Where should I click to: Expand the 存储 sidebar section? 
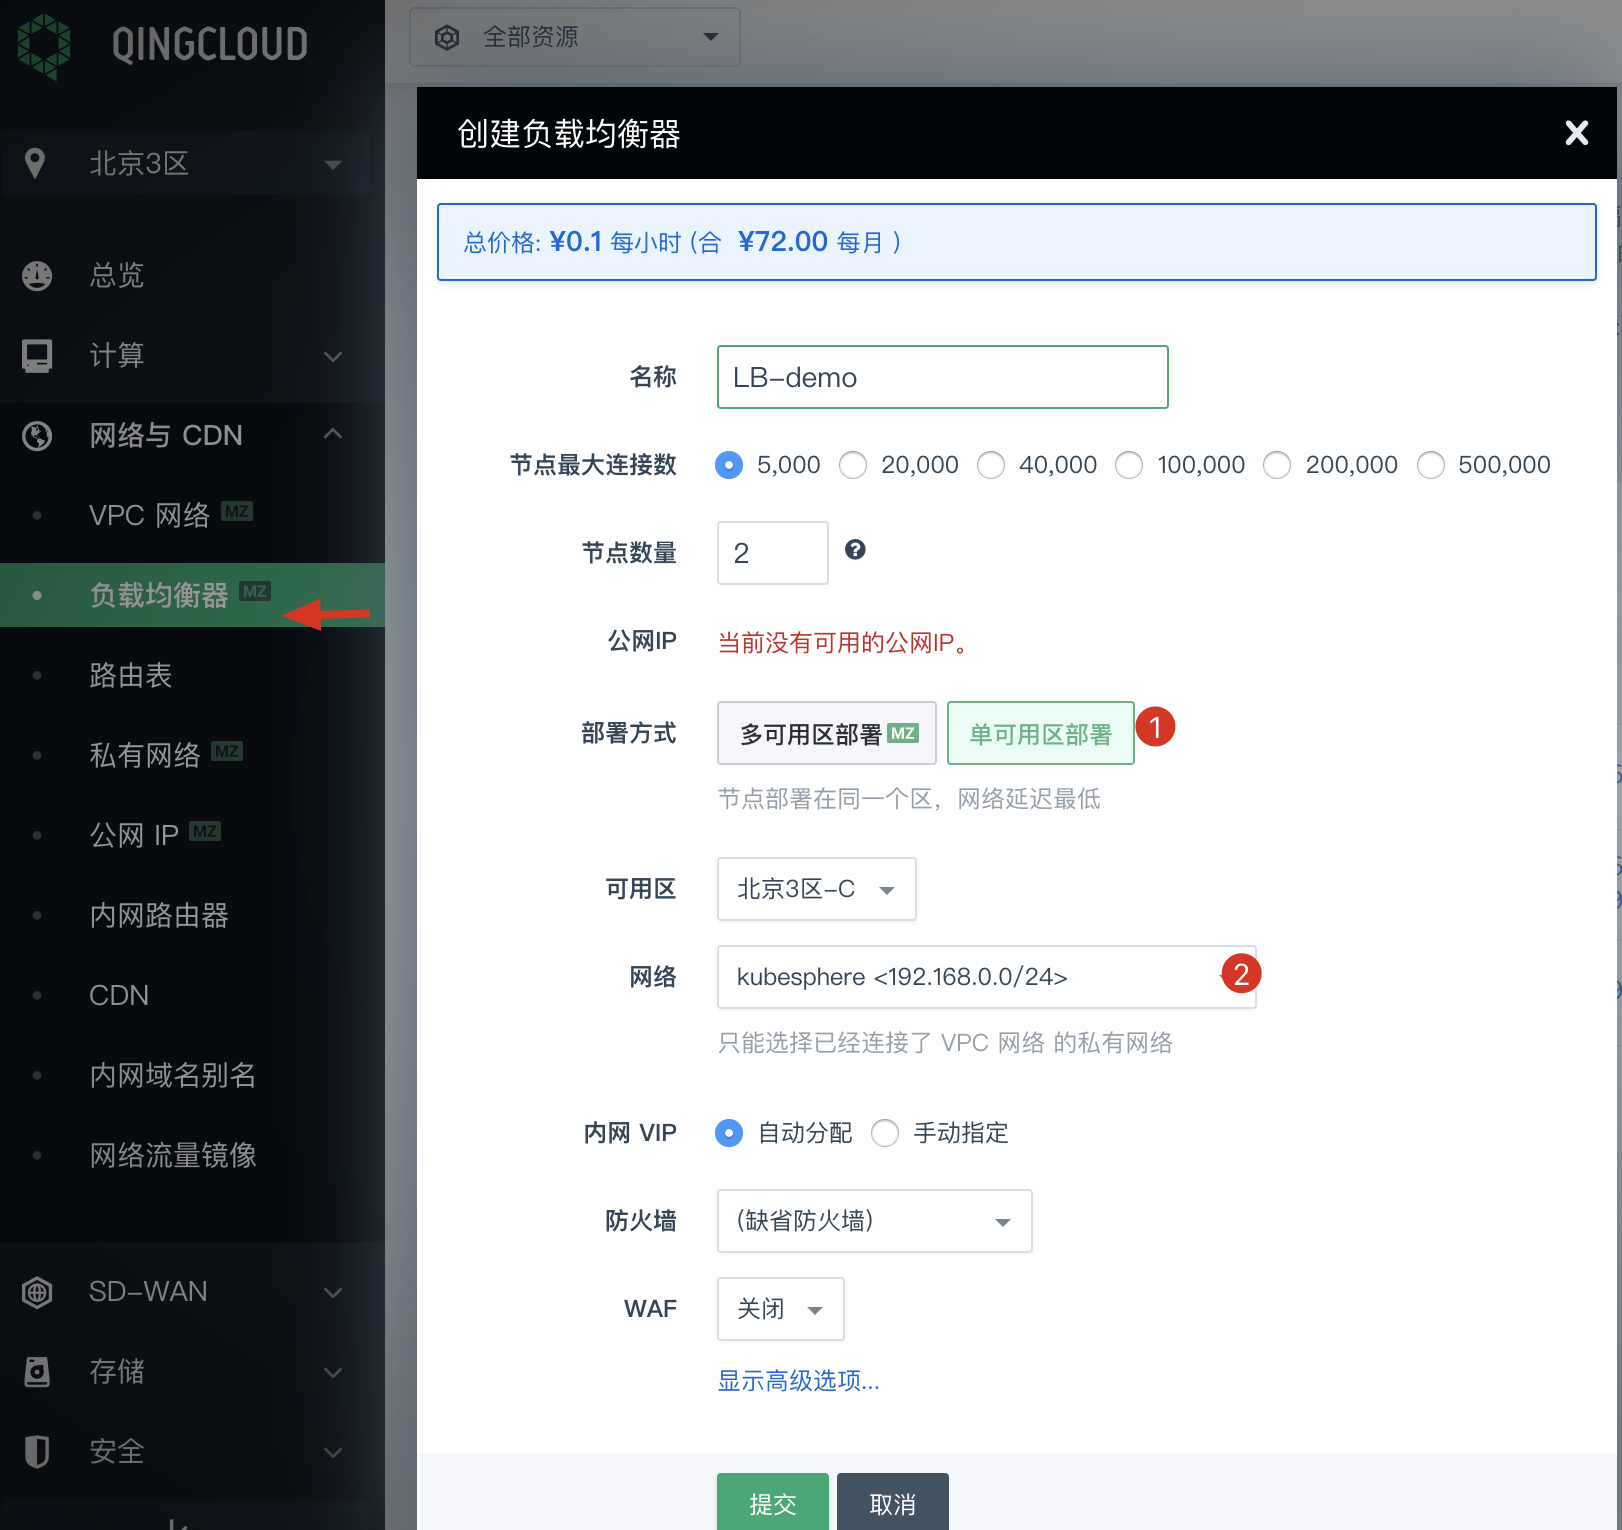pyautogui.click(x=333, y=1372)
